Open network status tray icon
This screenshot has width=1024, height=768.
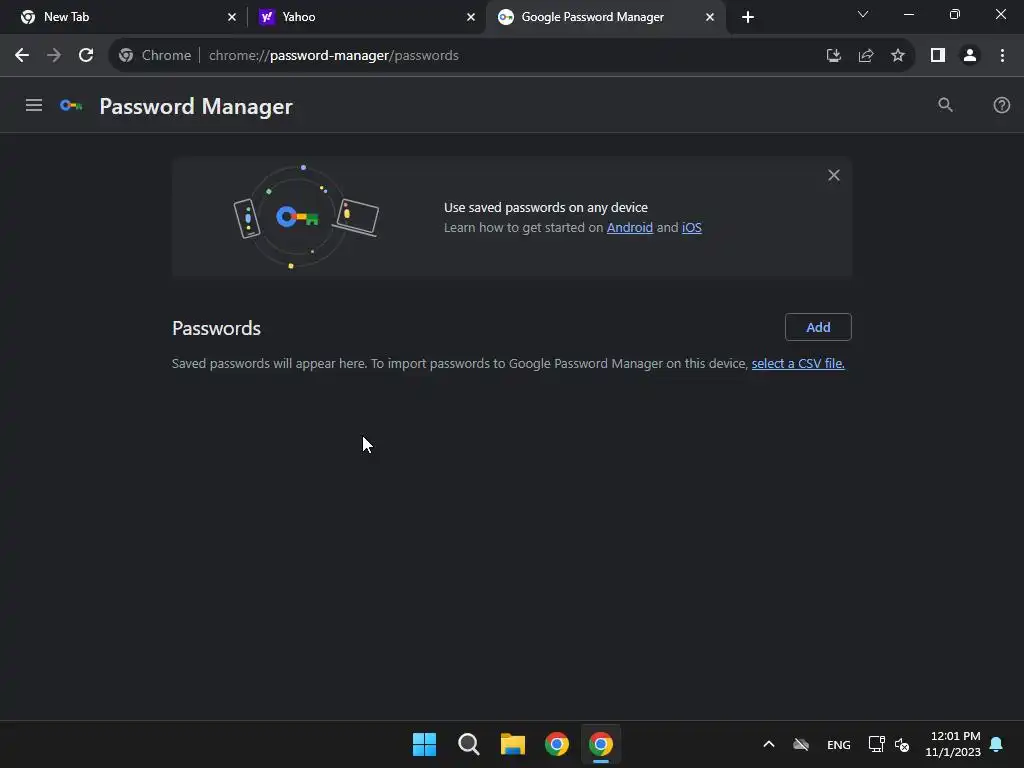(x=876, y=744)
